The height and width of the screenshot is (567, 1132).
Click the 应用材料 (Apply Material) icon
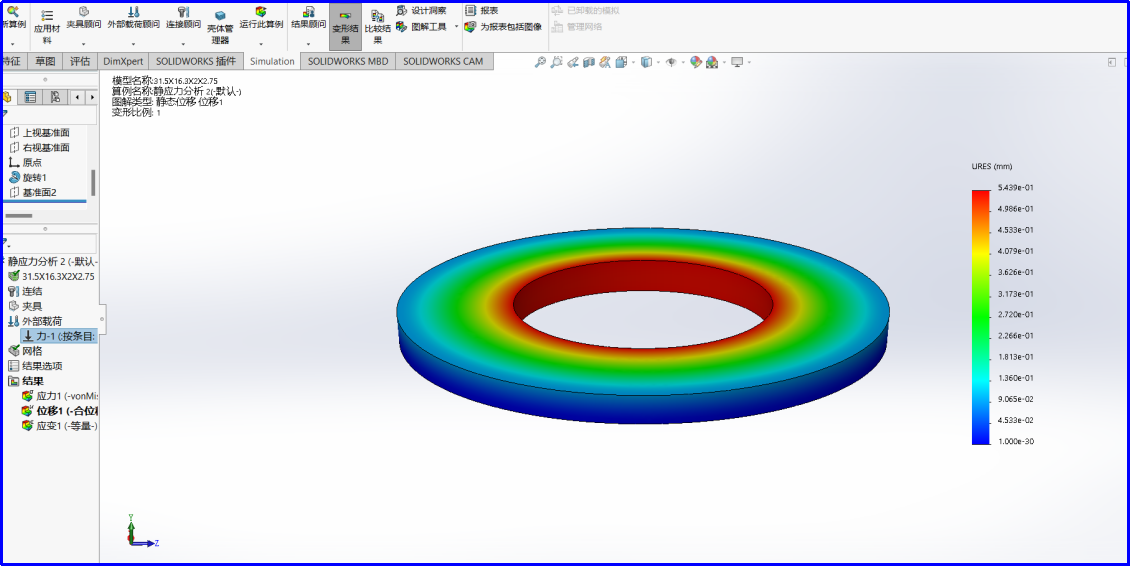tap(46, 22)
